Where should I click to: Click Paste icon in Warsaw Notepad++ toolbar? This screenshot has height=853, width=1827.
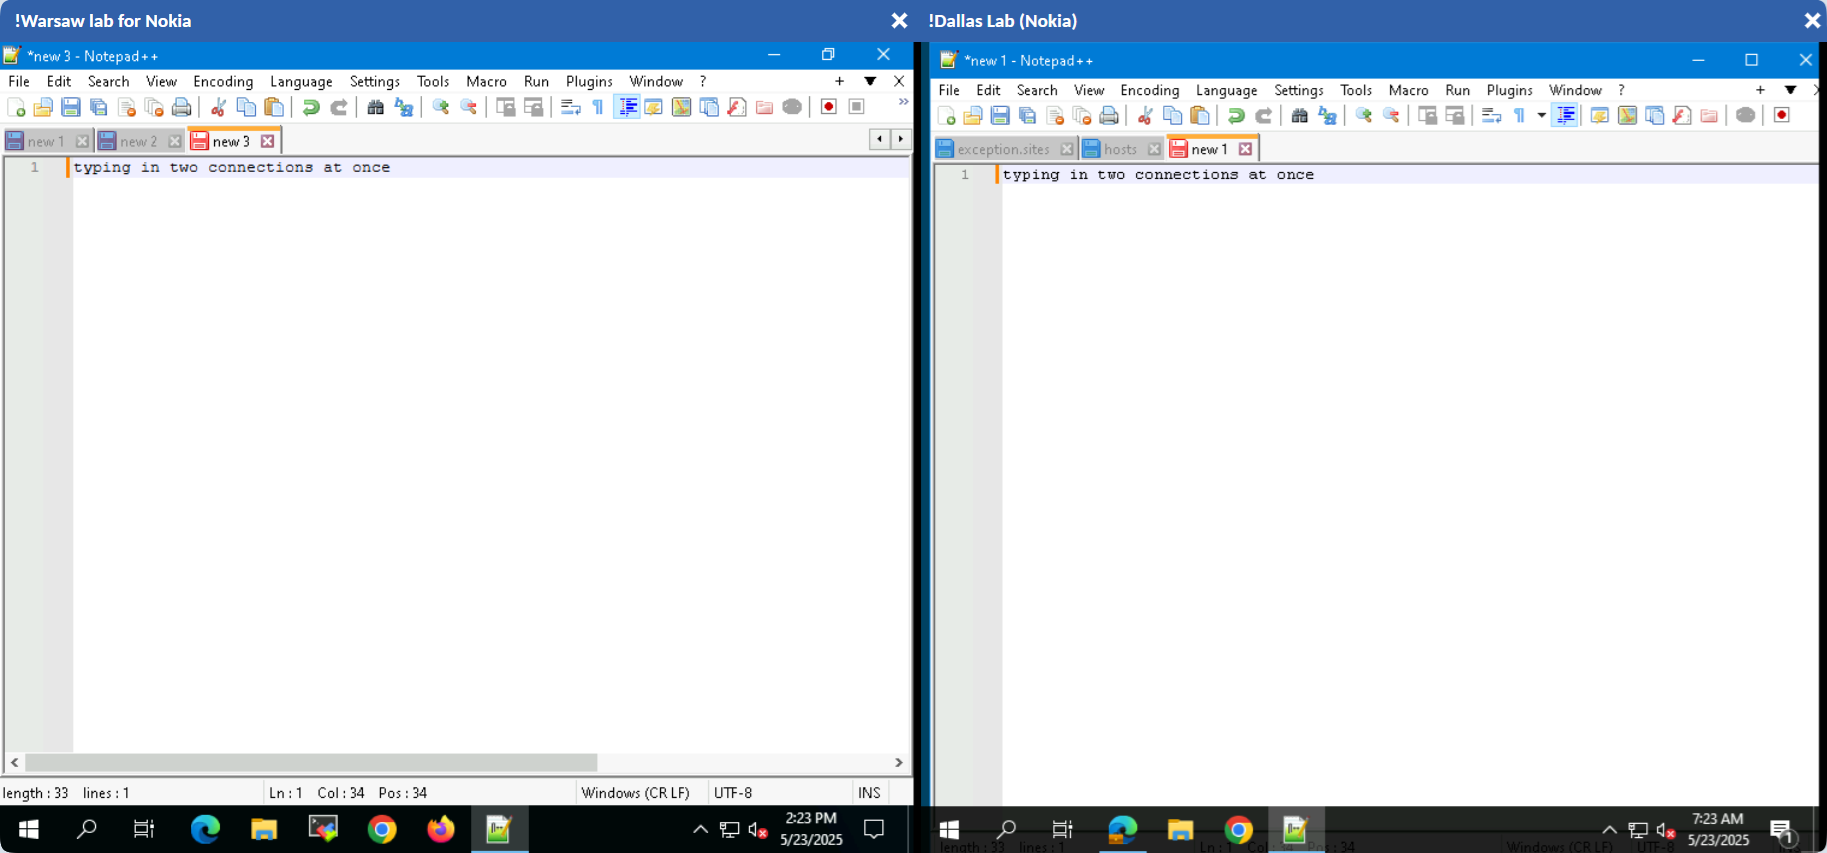pos(273,107)
